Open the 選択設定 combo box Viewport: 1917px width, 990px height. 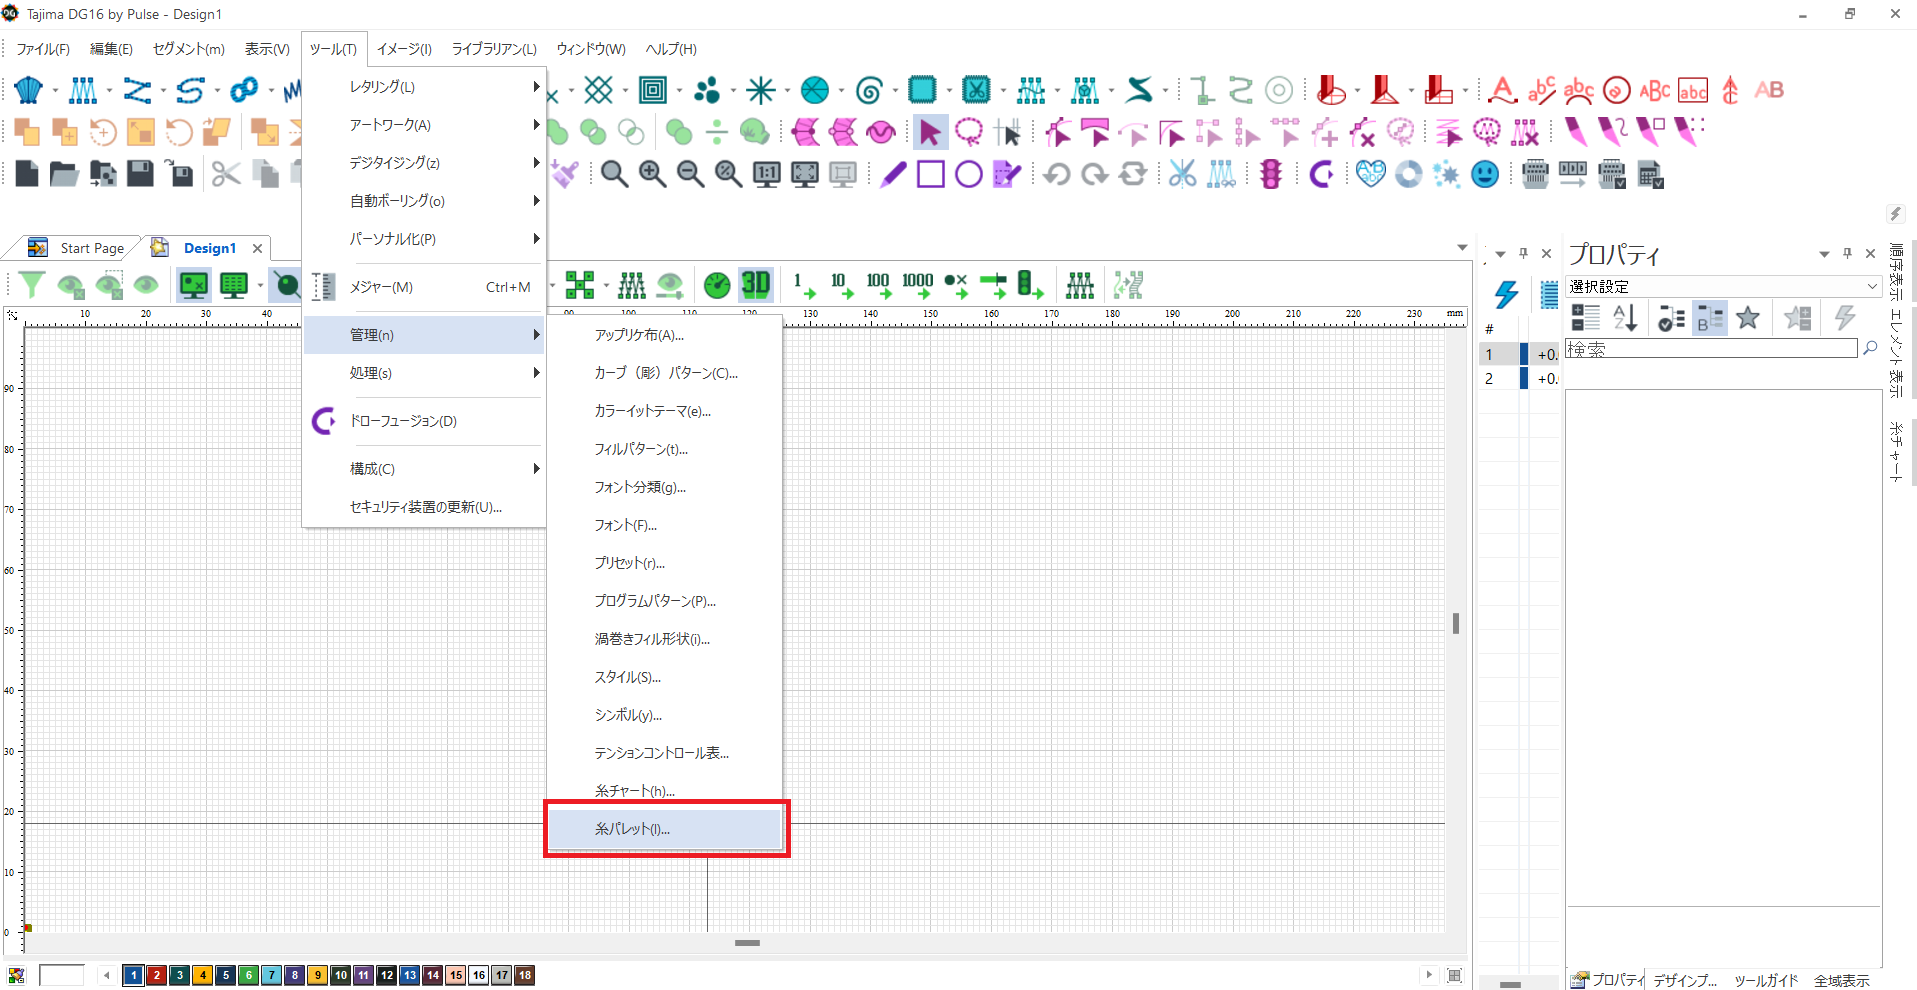pos(1723,286)
